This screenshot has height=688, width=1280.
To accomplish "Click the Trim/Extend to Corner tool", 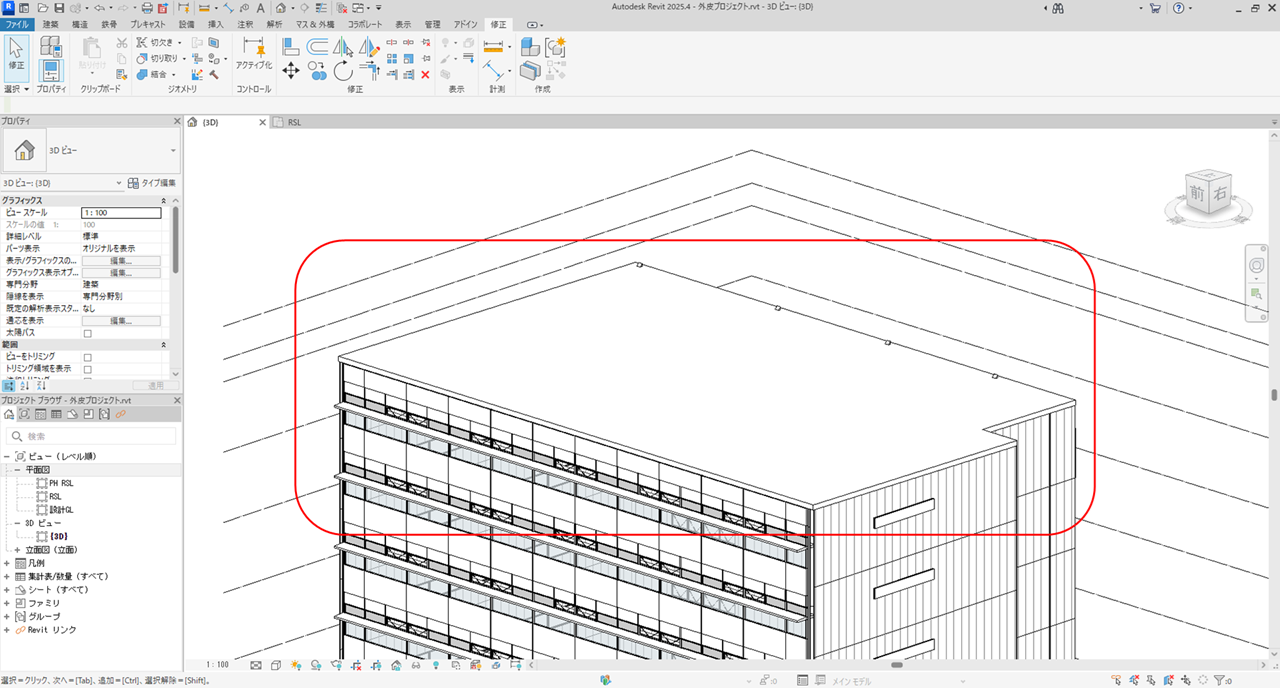I will 369,70.
